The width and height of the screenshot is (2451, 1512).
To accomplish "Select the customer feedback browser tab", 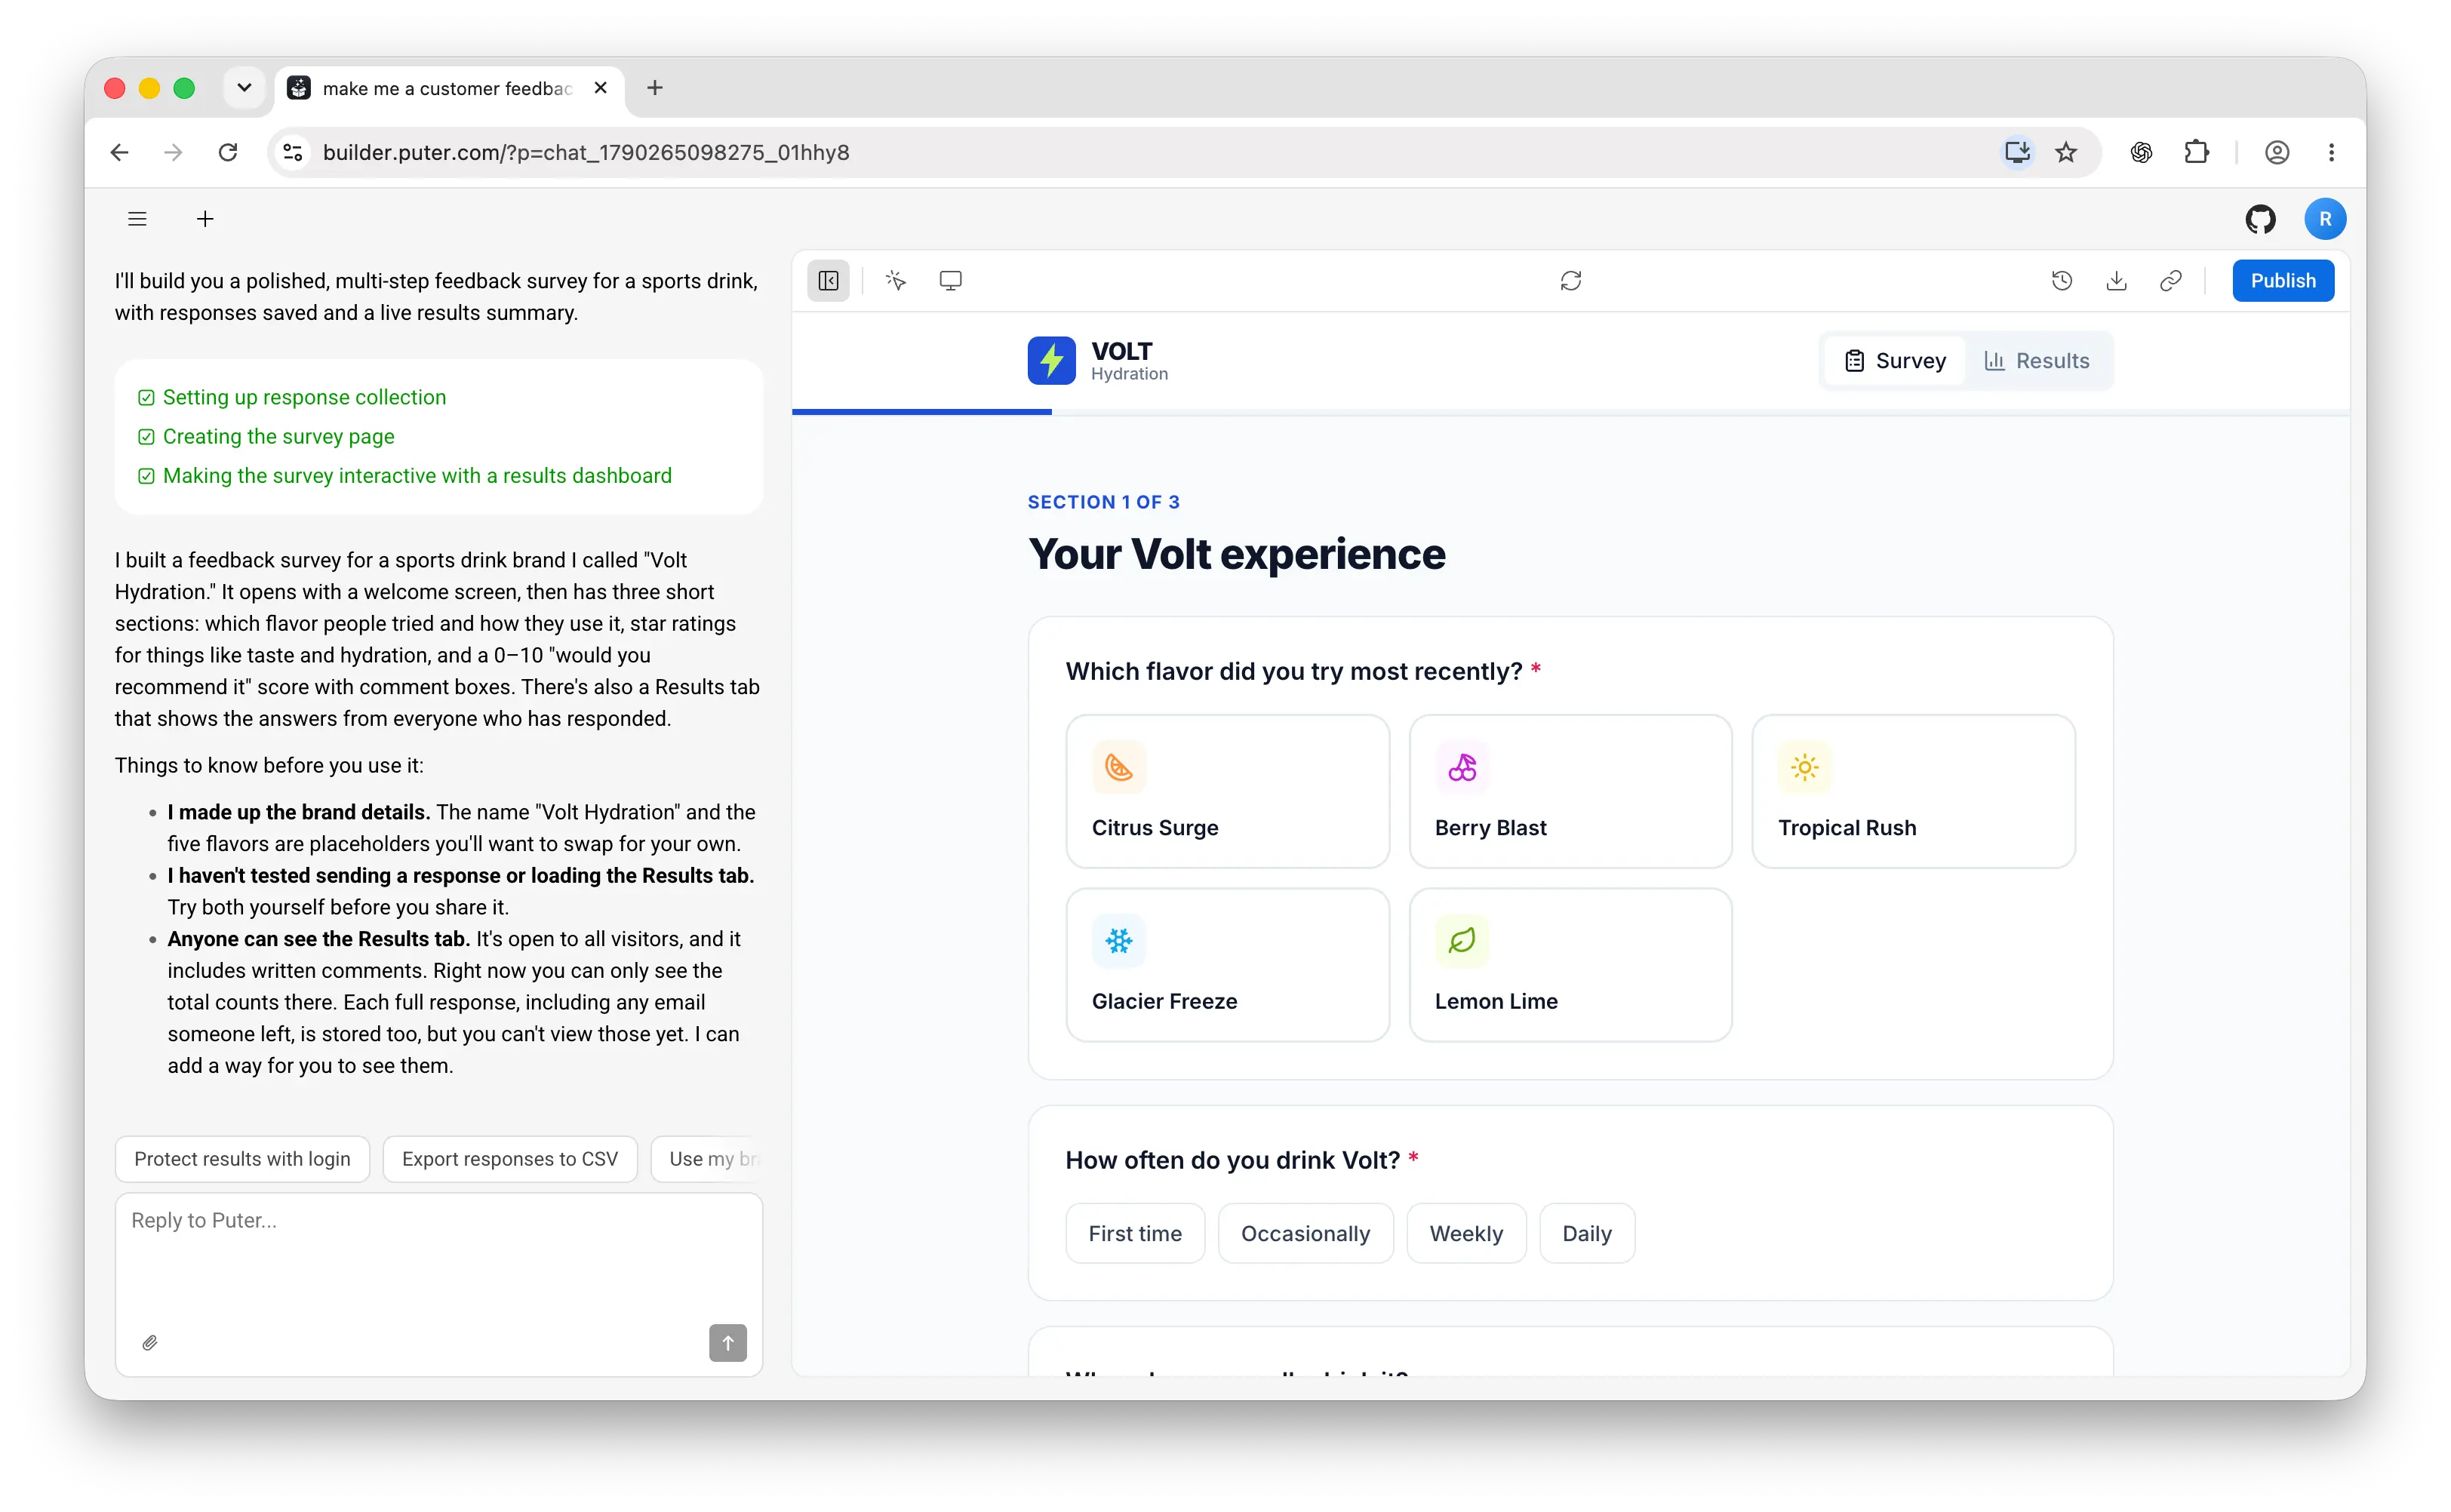I will coord(448,88).
